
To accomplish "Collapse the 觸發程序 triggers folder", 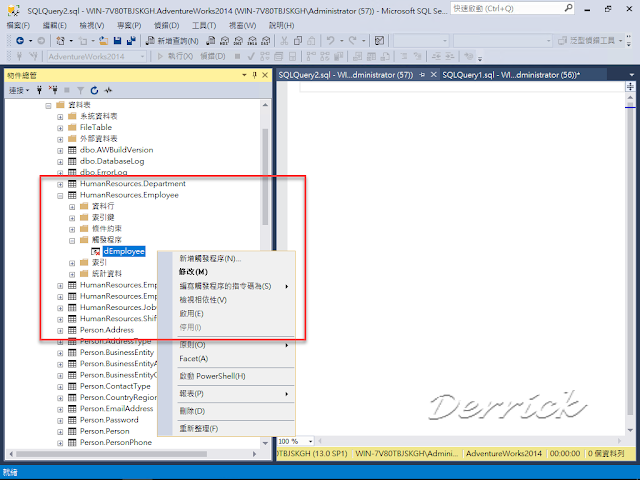I will pos(72,240).
